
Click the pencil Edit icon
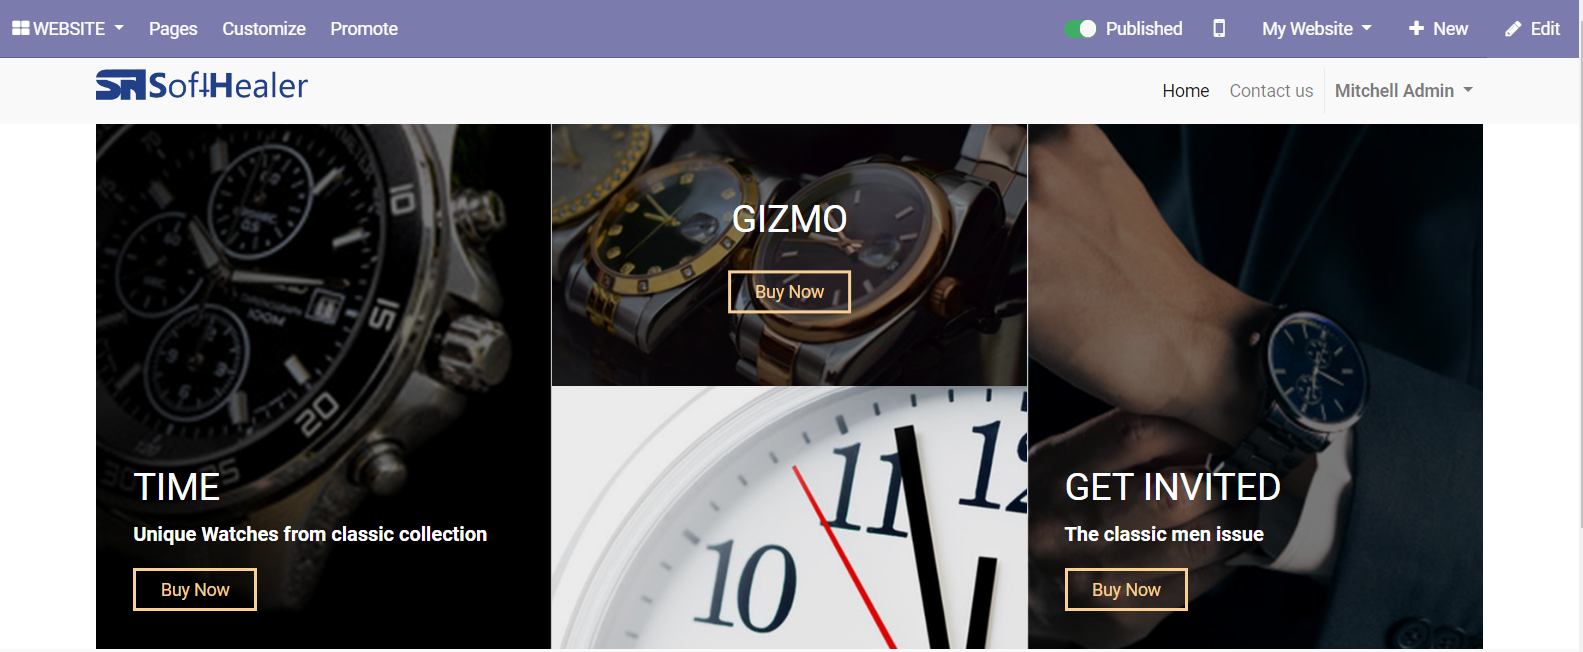point(1513,29)
